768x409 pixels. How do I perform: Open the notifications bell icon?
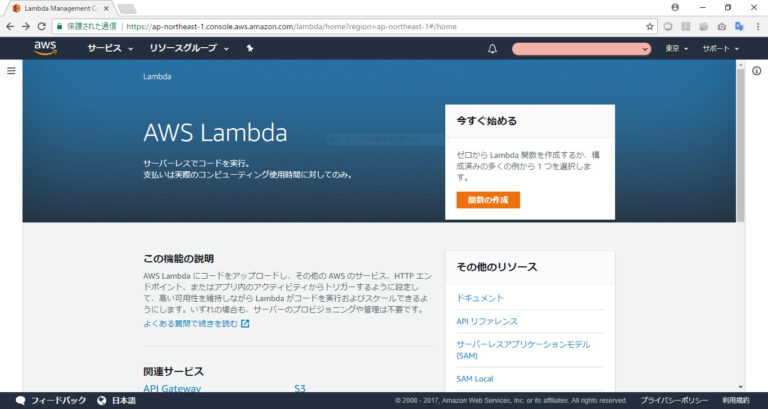click(x=492, y=48)
